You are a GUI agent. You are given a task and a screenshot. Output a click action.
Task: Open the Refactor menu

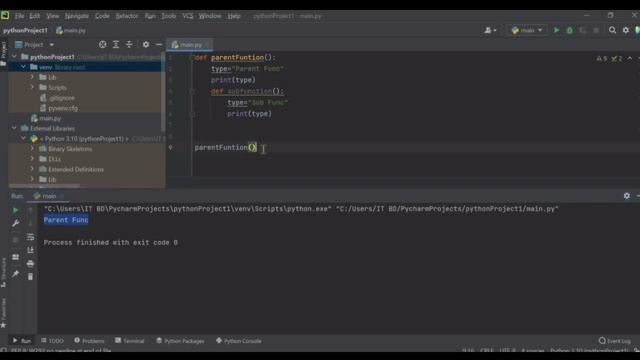(x=127, y=16)
